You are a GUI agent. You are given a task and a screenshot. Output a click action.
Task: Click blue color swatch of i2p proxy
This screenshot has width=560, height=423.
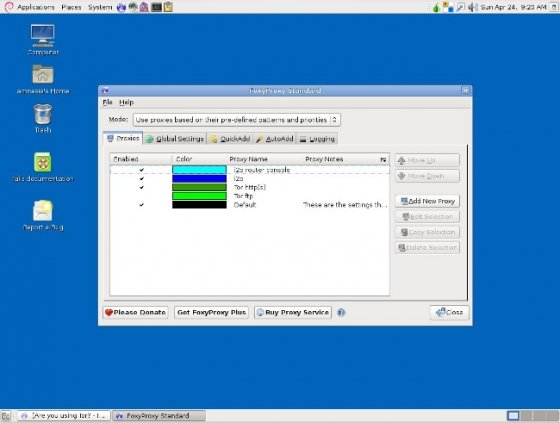(x=199, y=178)
